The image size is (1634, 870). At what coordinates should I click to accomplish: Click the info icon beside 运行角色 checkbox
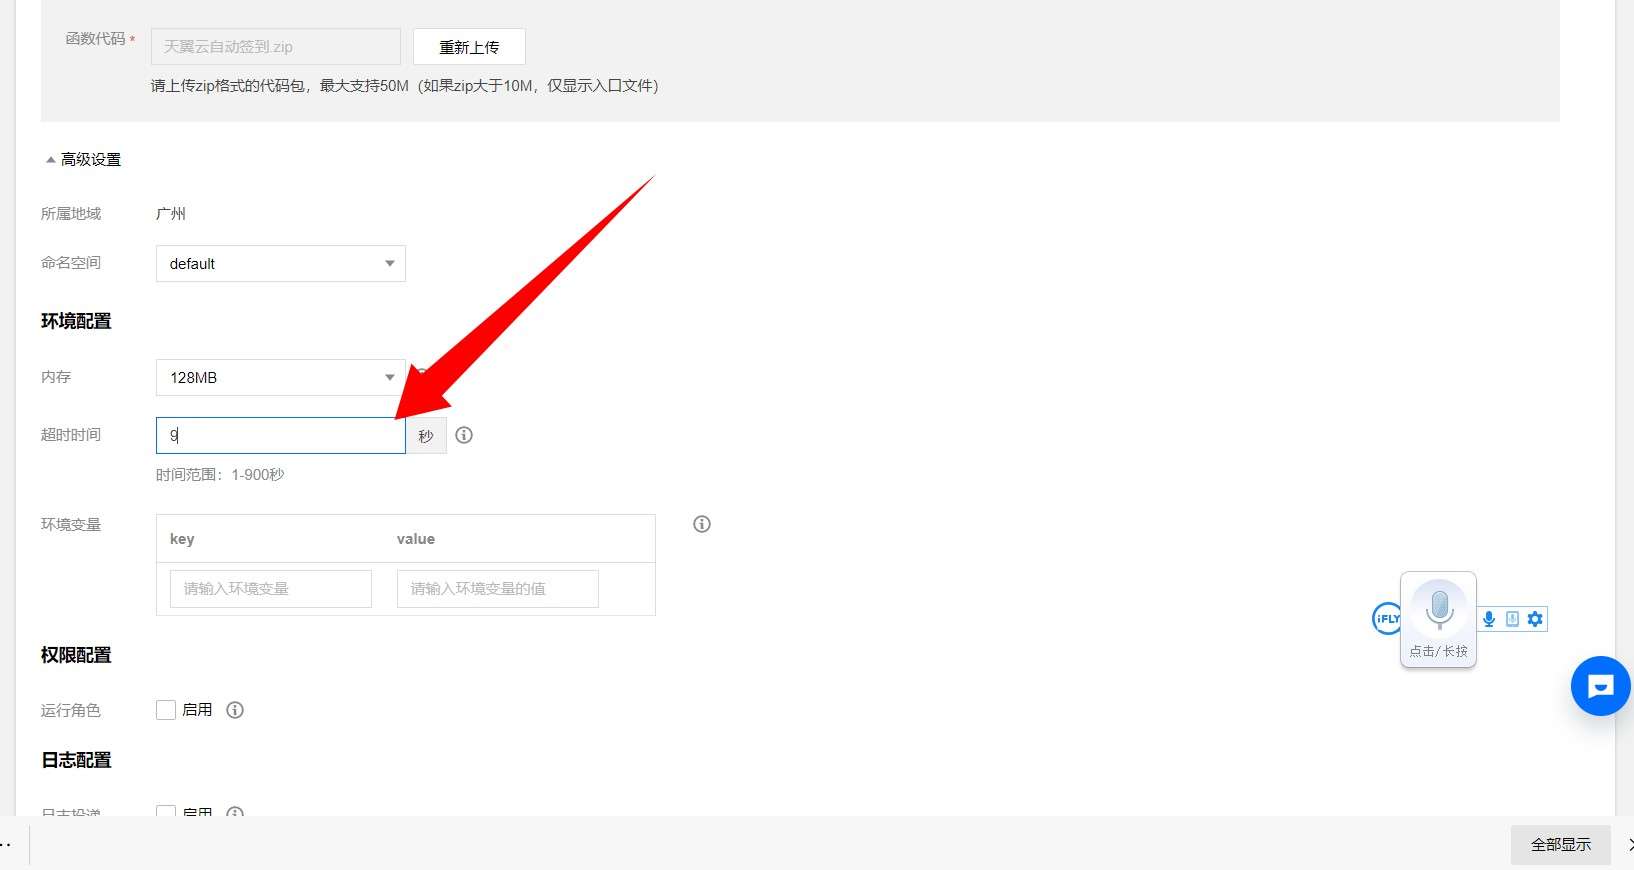(x=235, y=710)
